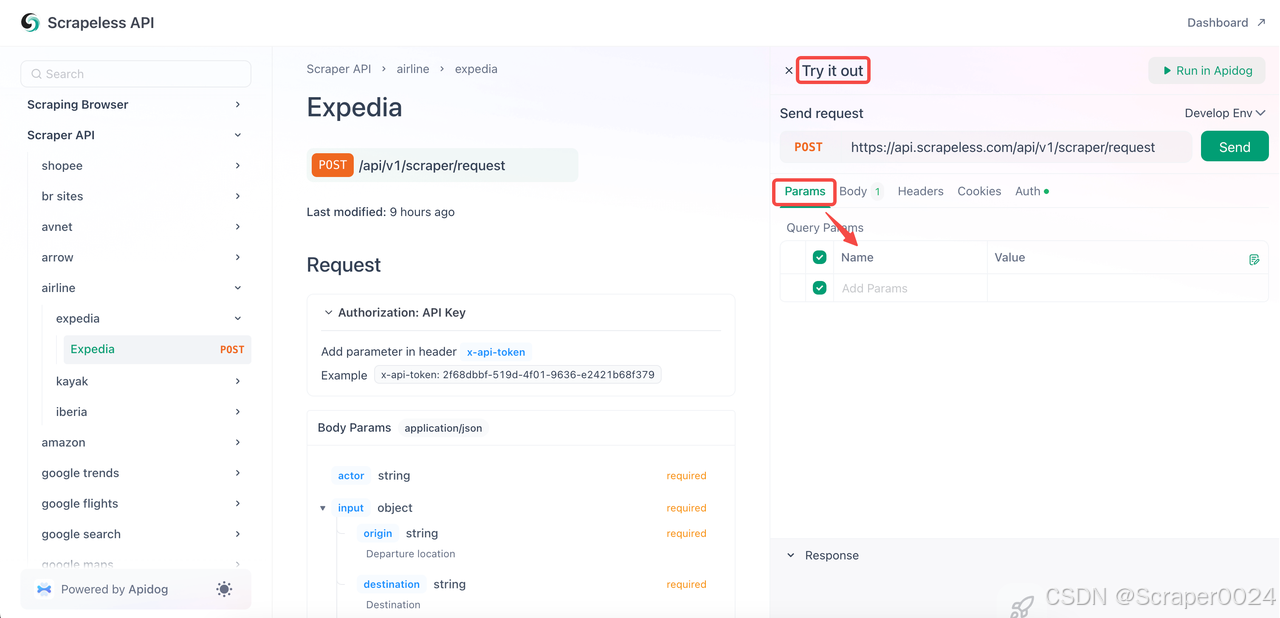
Task: Click the destination parameter name
Action: coord(392,585)
